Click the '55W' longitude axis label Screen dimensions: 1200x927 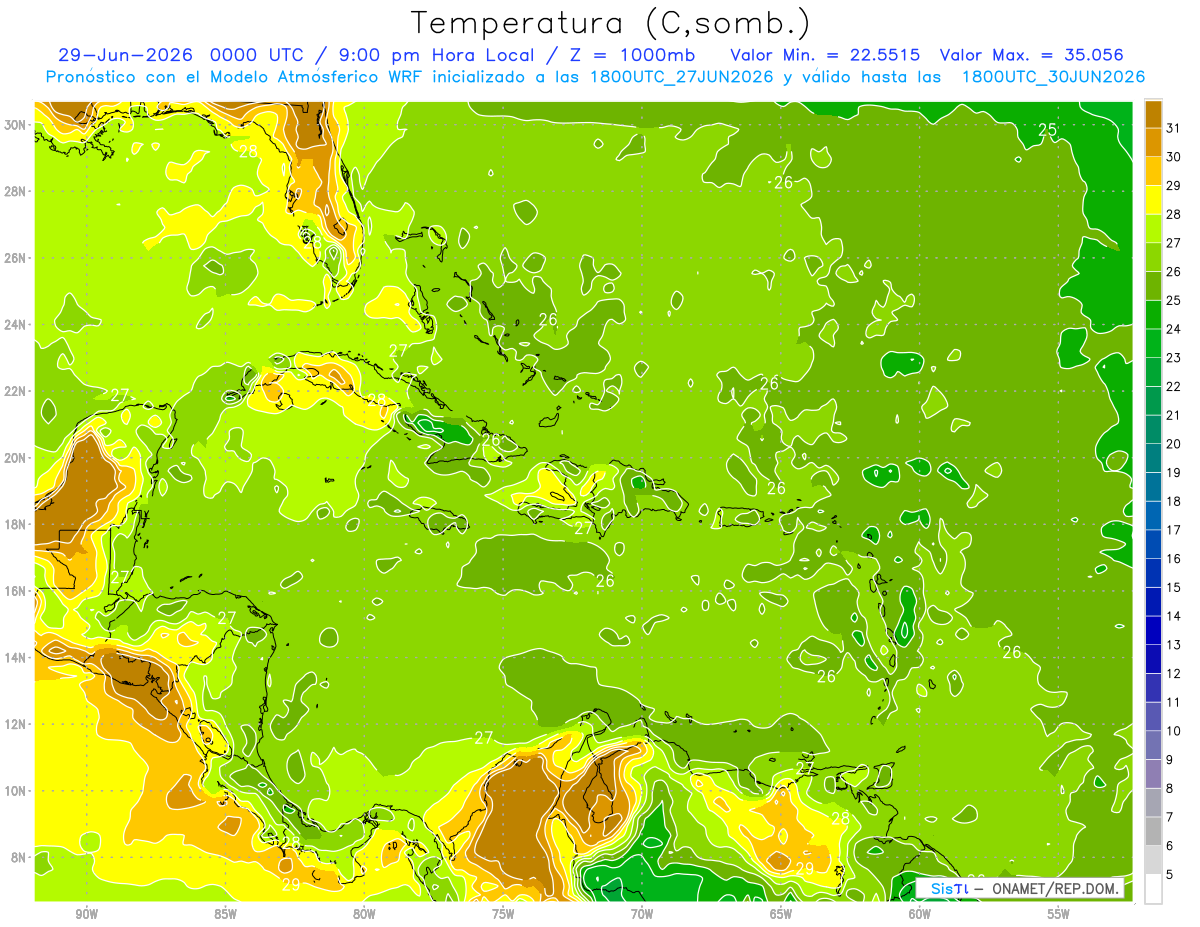(x=1059, y=914)
